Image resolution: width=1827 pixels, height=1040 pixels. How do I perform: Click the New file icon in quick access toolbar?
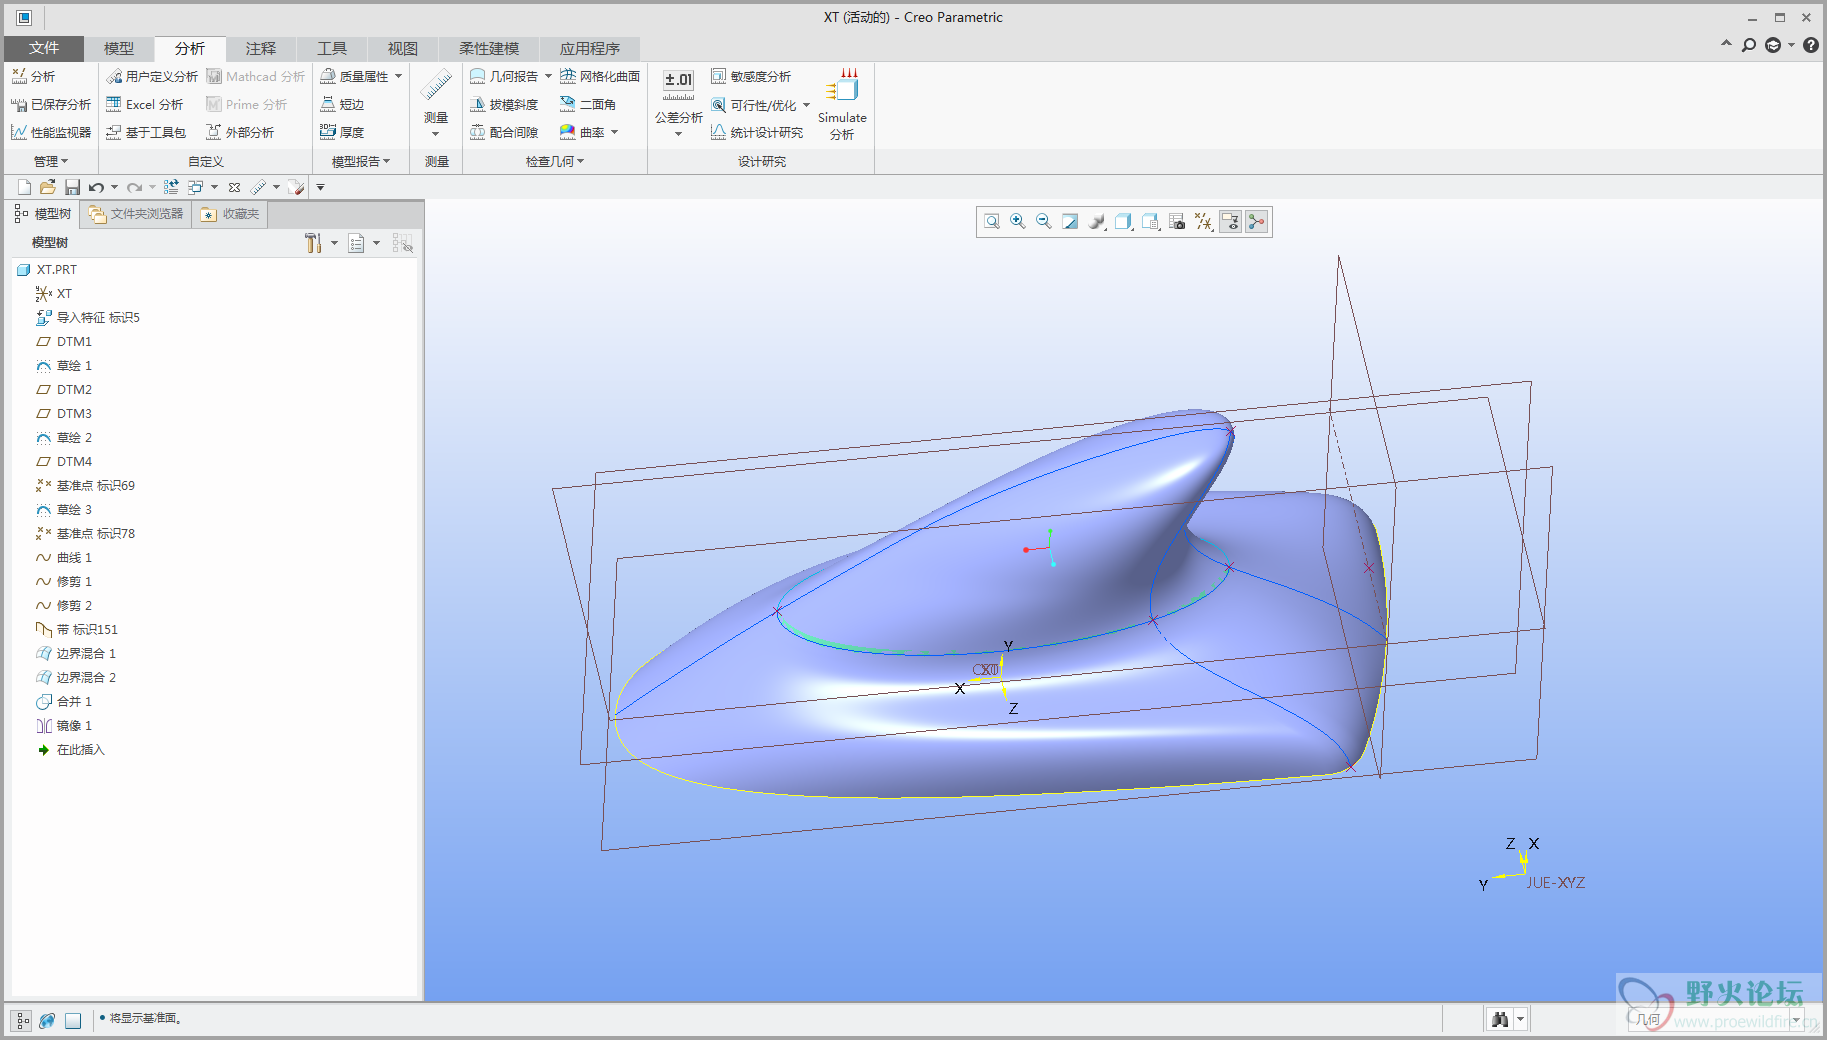(24, 187)
